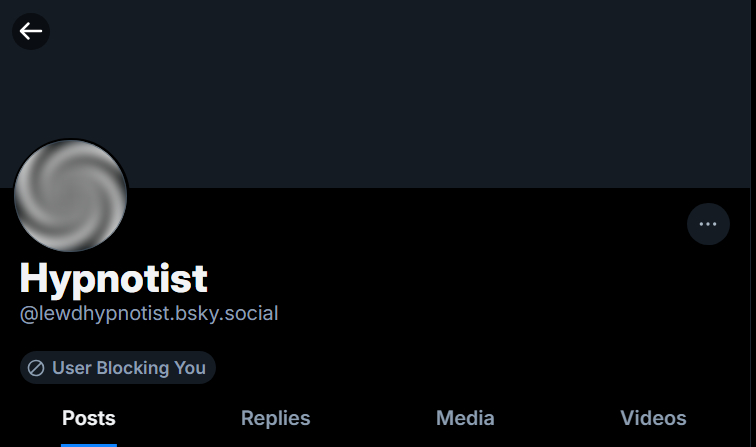Click the back arrow icon
The height and width of the screenshot is (447, 756).
point(31,31)
